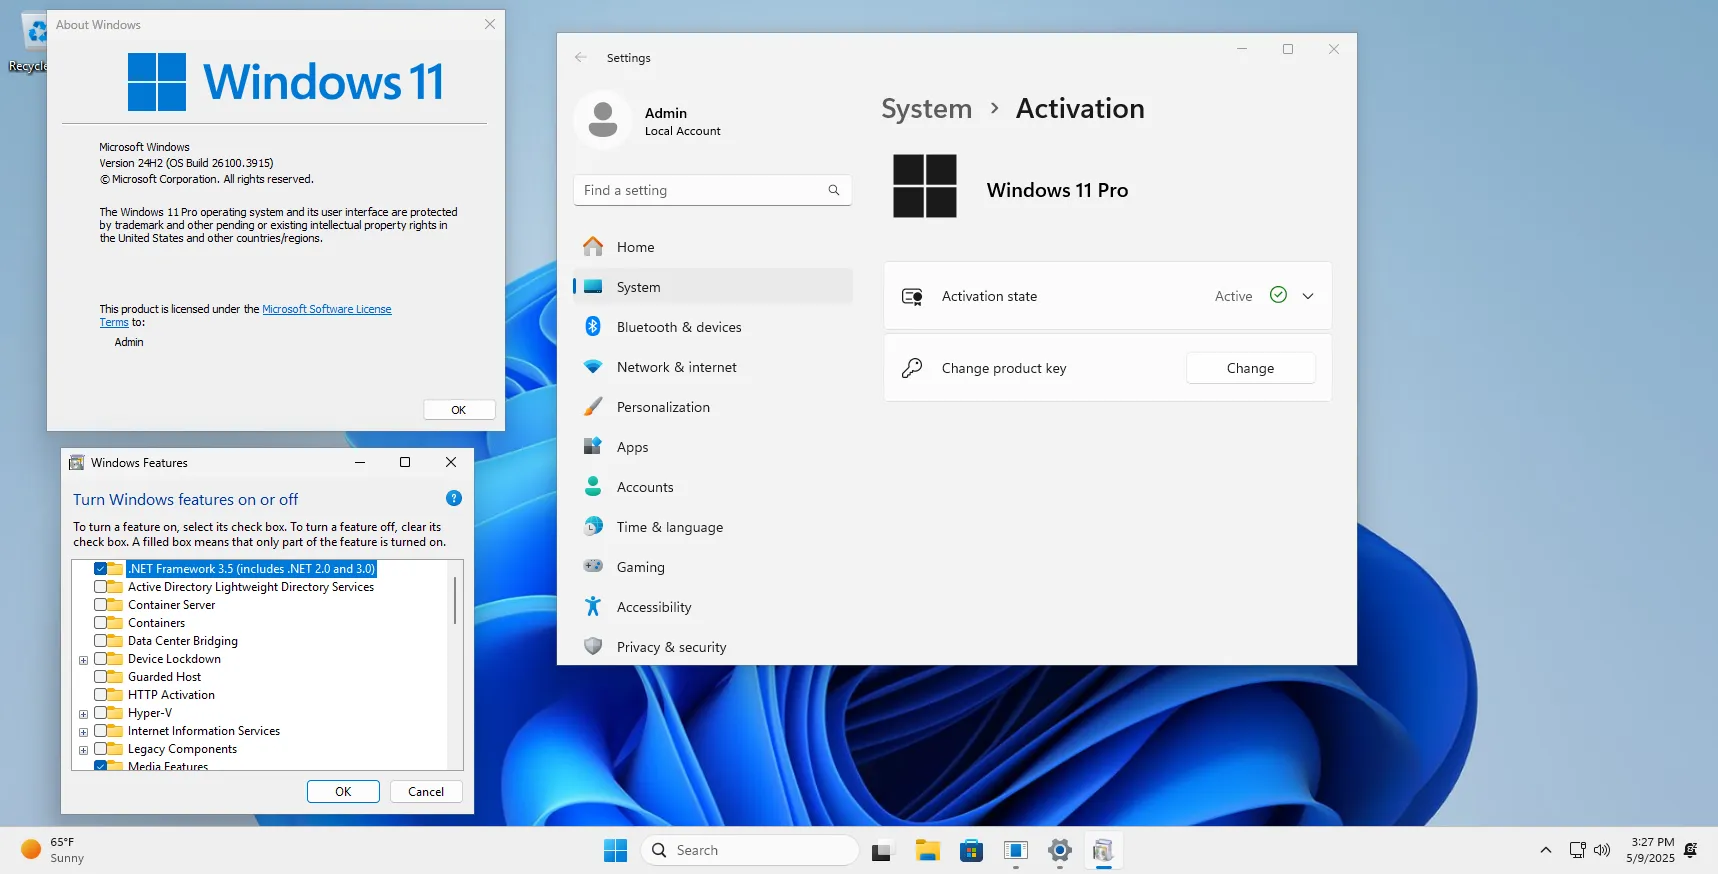This screenshot has height=874, width=1718.
Task: Check Hyper-V feature checkbox
Action: coord(101,713)
